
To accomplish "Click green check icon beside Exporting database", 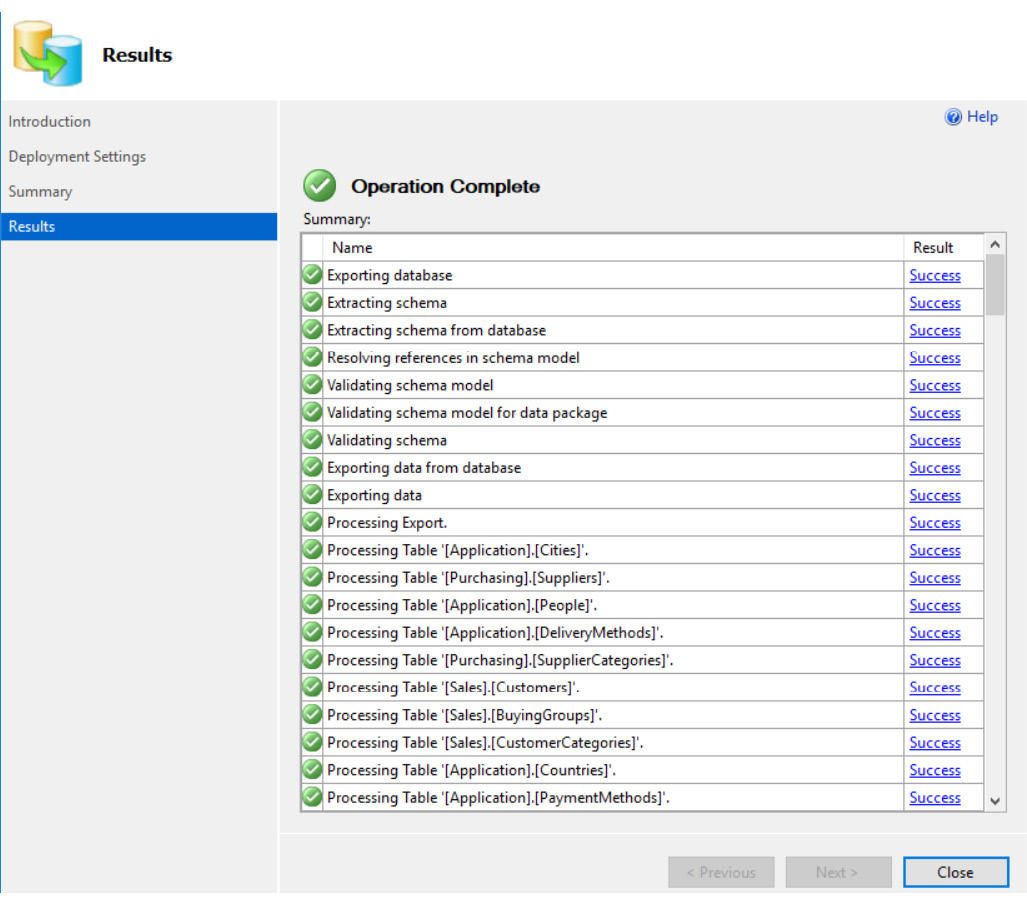I will [312, 275].
